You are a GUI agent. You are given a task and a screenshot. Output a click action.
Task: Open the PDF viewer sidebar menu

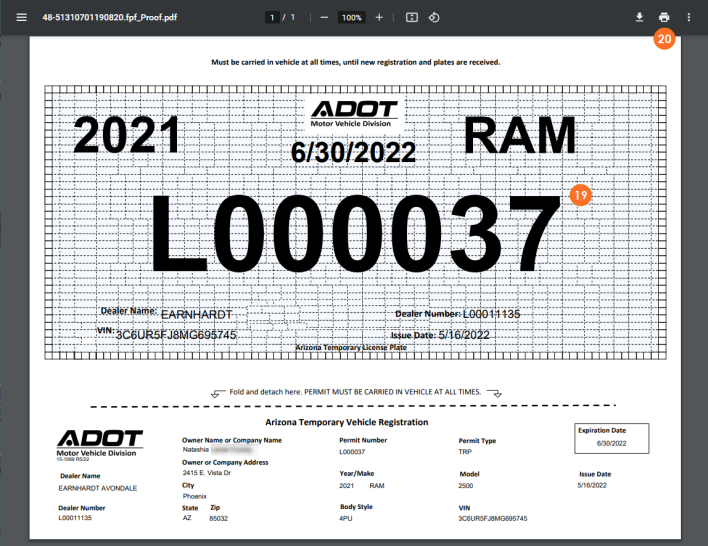[x=21, y=18]
